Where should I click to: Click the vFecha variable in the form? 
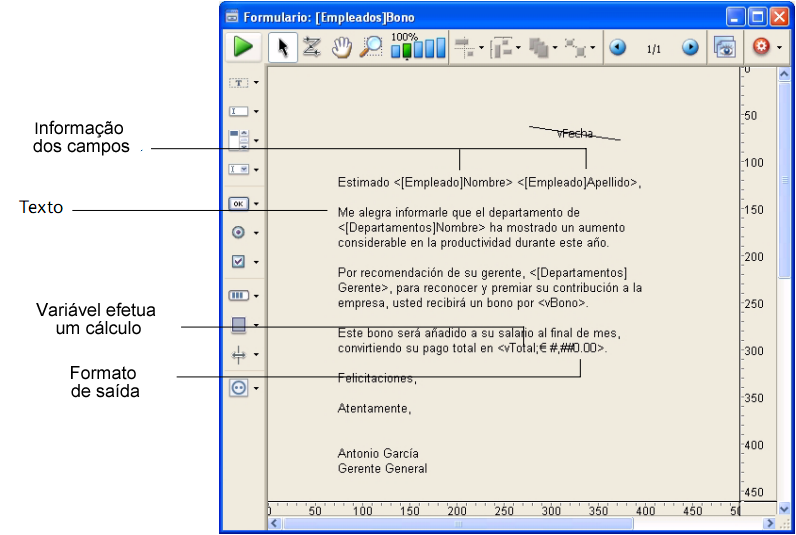pos(575,133)
